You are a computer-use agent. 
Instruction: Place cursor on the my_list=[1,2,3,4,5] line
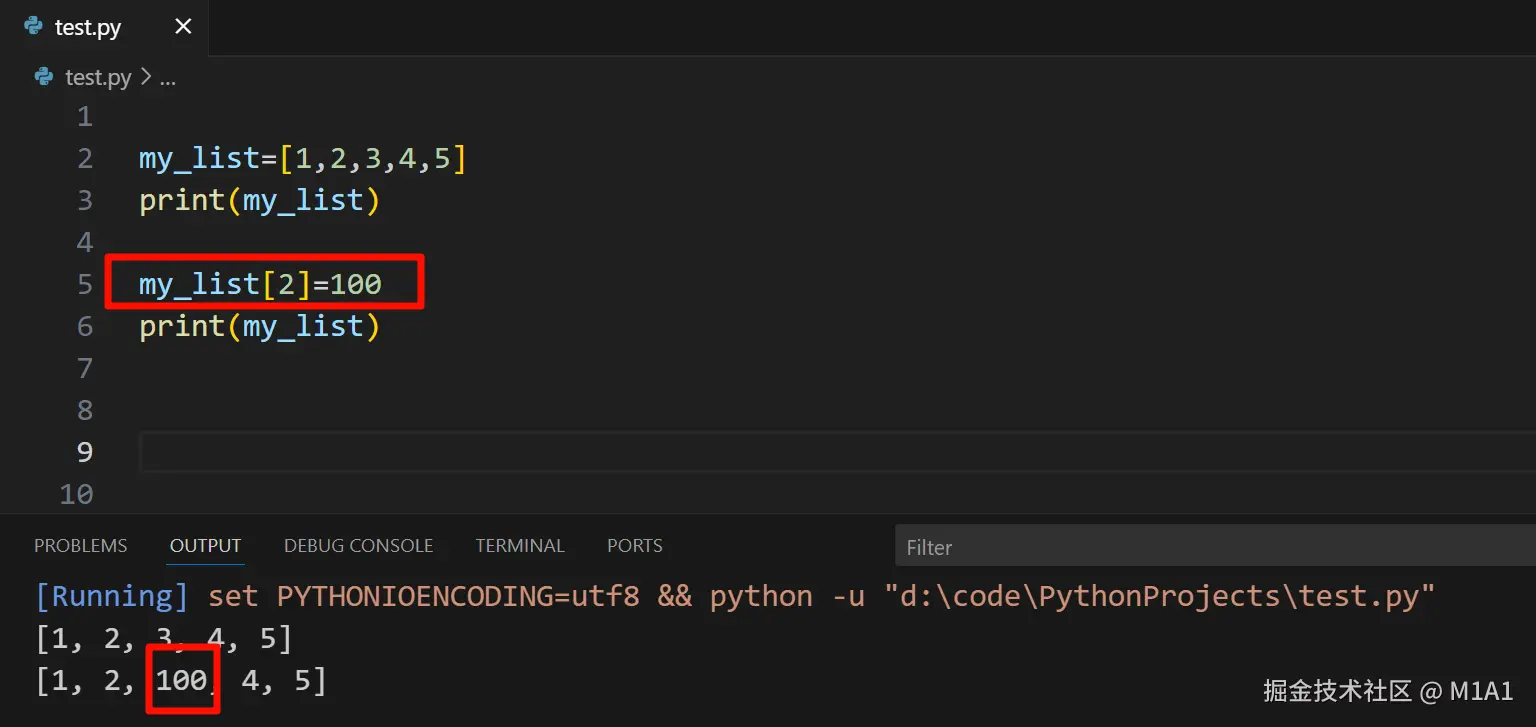click(x=302, y=159)
